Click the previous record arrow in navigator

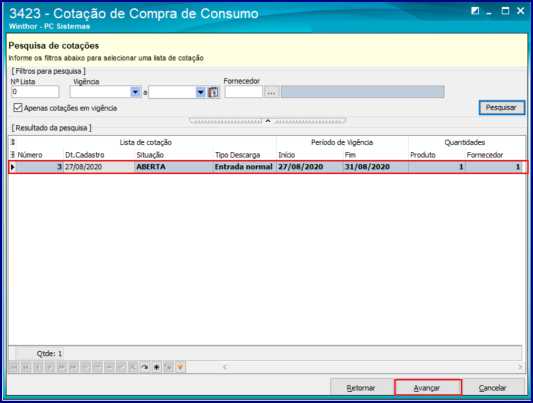coord(38,367)
